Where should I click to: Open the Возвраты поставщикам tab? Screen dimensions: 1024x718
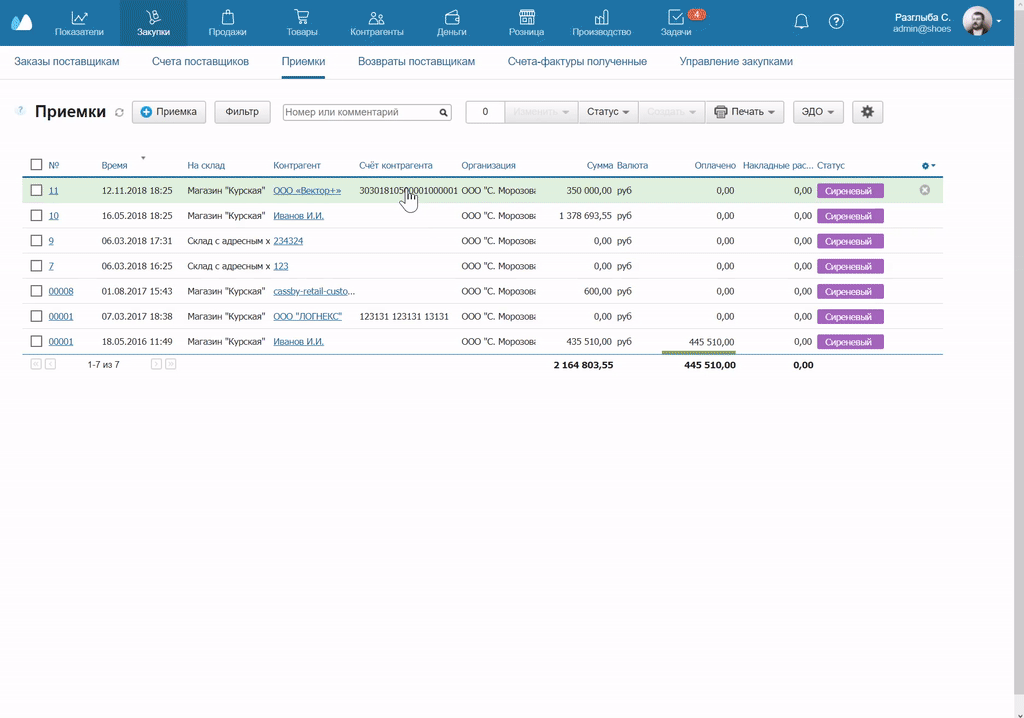[x=416, y=62]
